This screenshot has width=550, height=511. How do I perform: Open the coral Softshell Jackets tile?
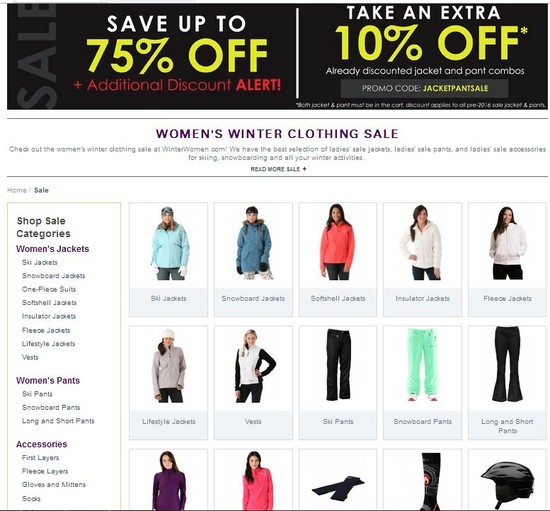(338, 259)
